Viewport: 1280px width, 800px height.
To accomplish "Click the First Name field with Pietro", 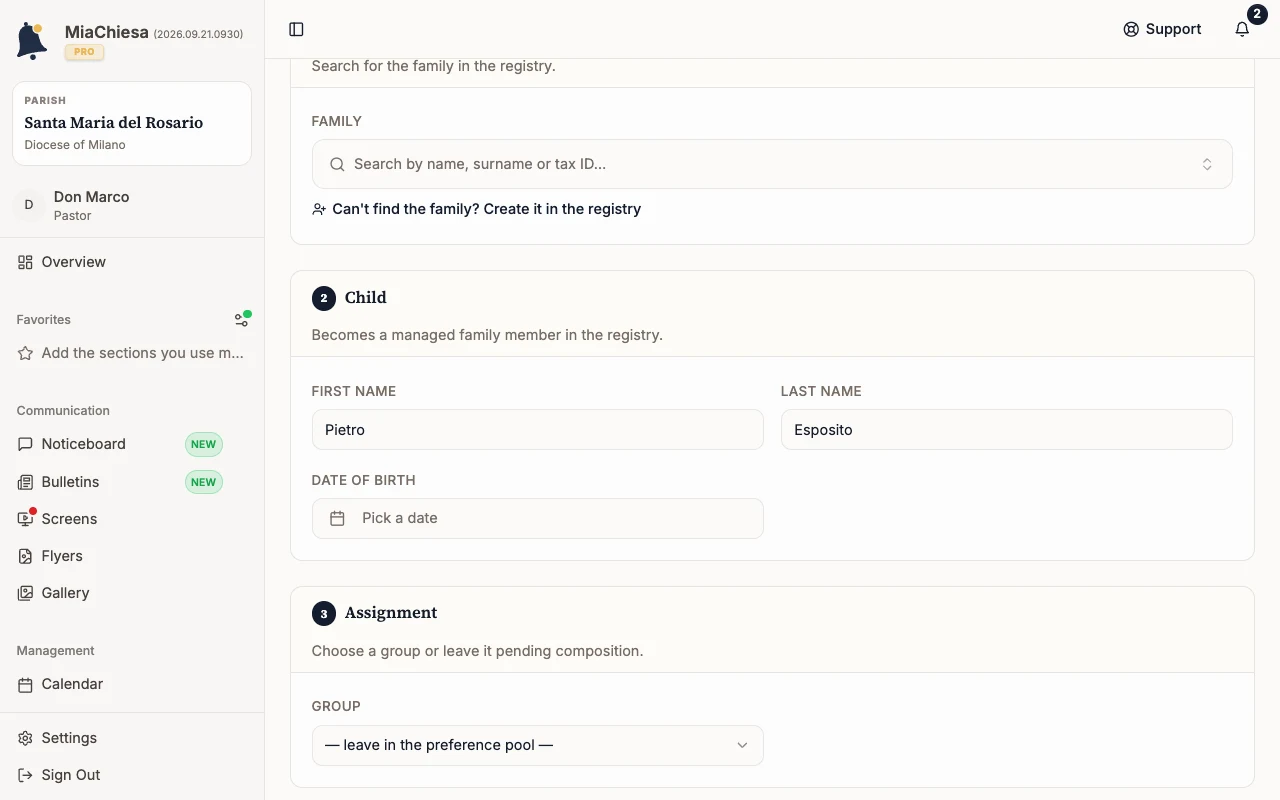I will click(537, 429).
